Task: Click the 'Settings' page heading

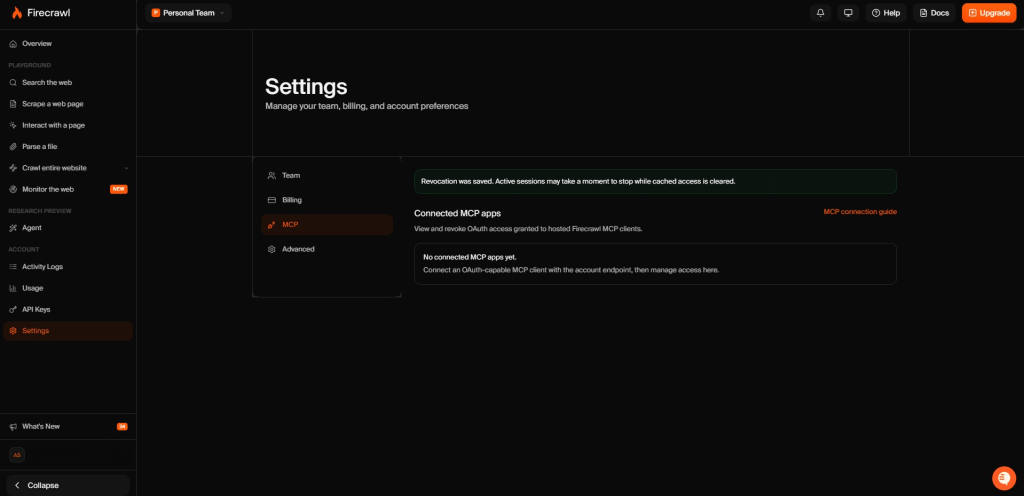Action: (x=306, y=86)
